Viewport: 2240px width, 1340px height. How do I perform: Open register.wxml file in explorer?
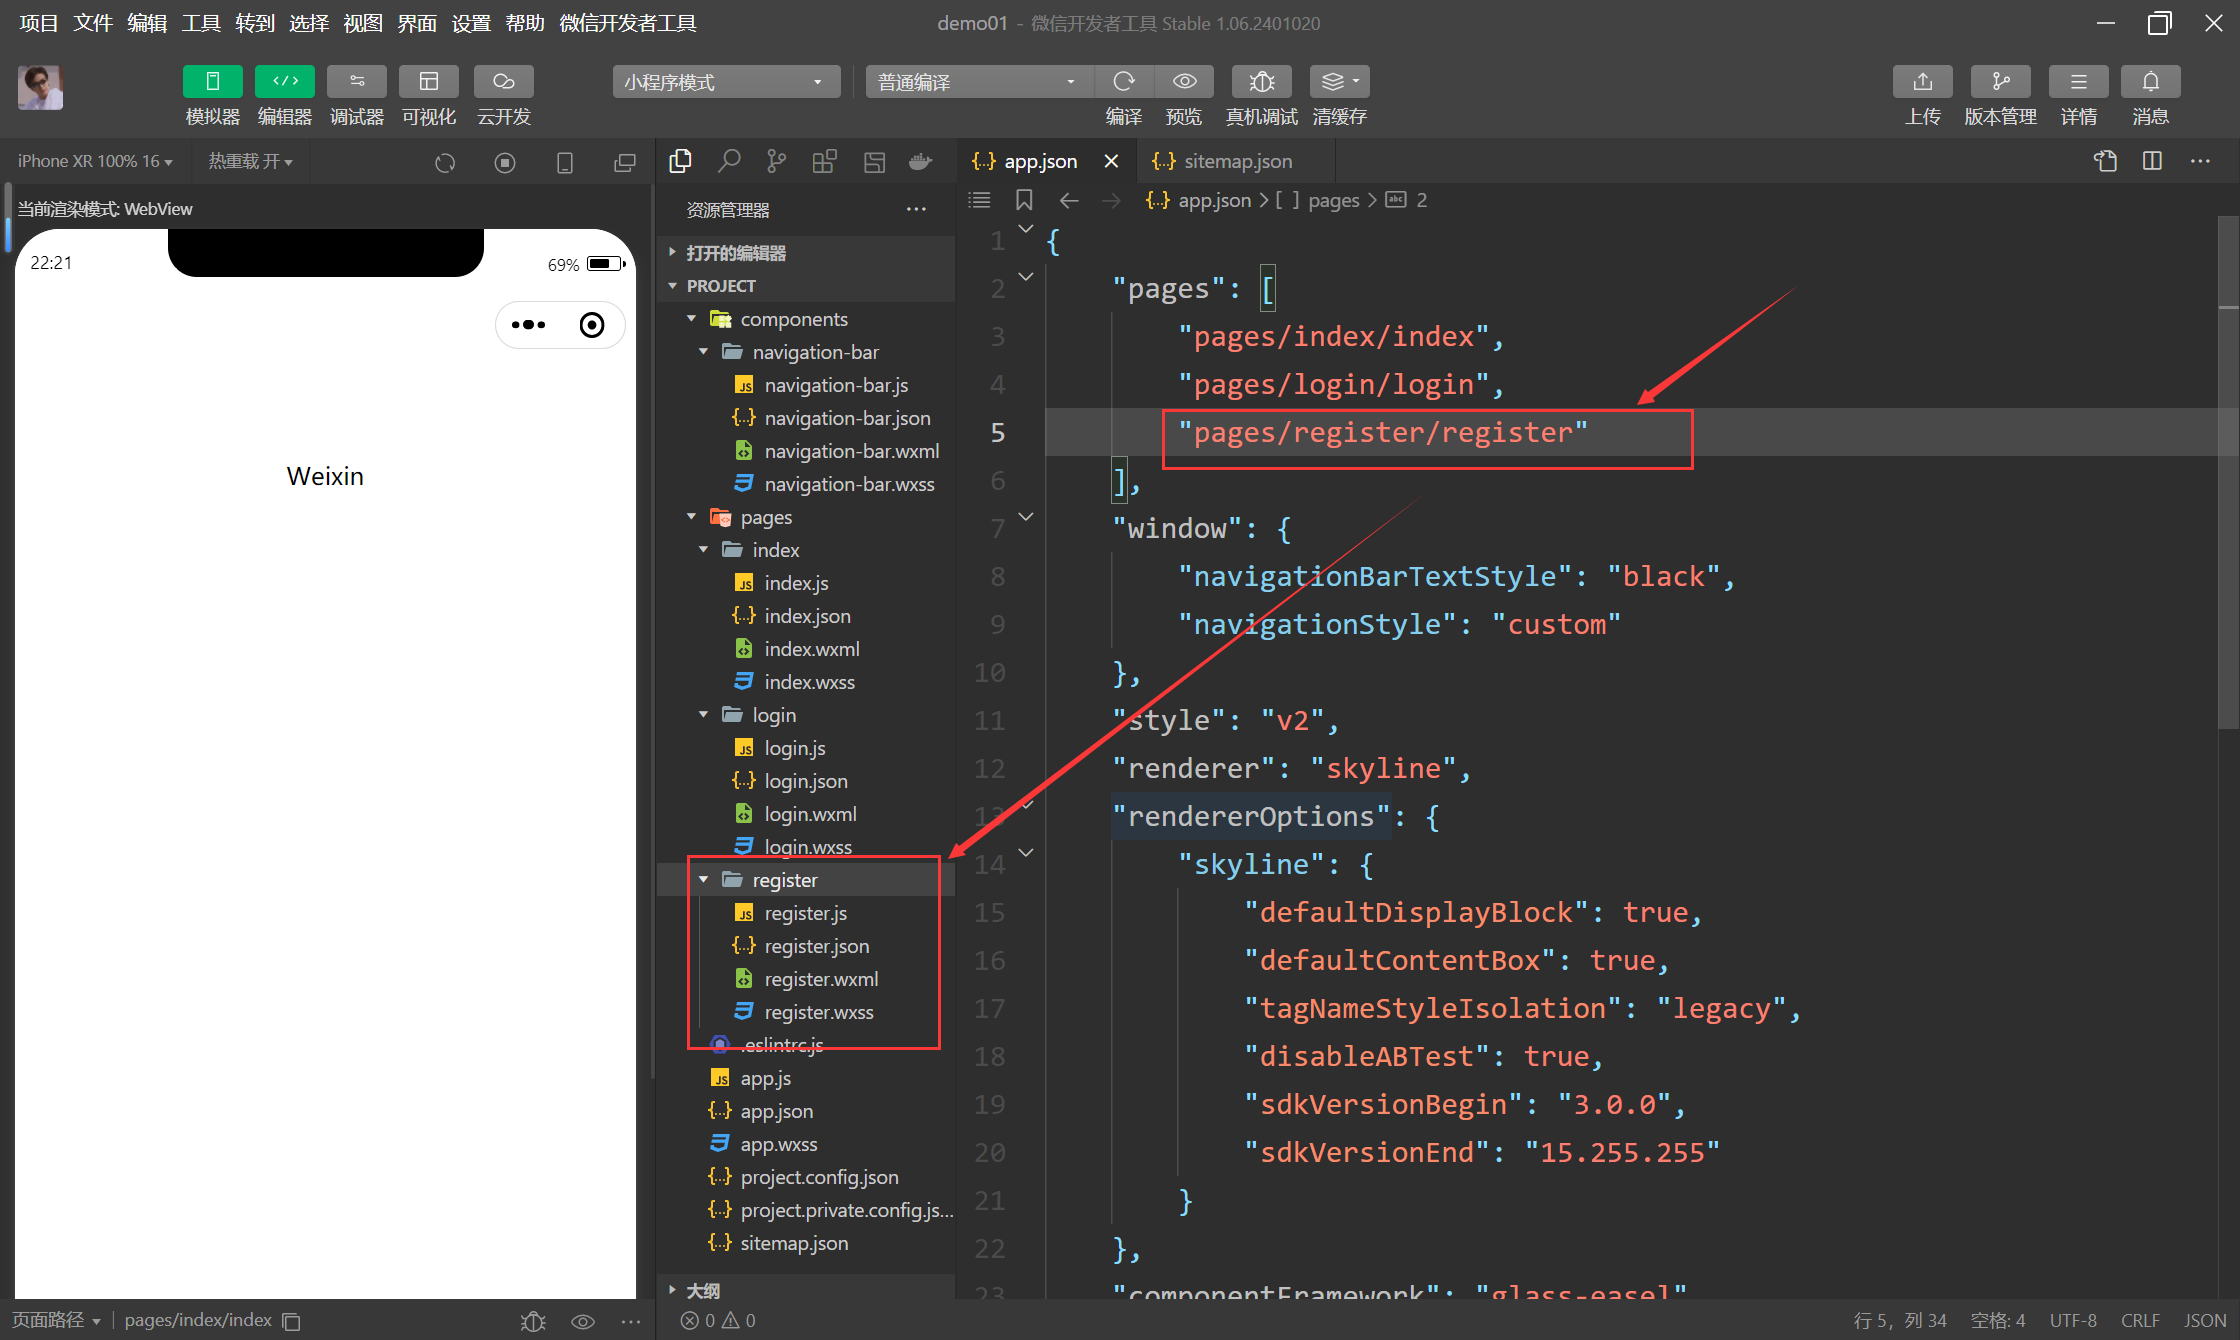(x=821, y=979)
